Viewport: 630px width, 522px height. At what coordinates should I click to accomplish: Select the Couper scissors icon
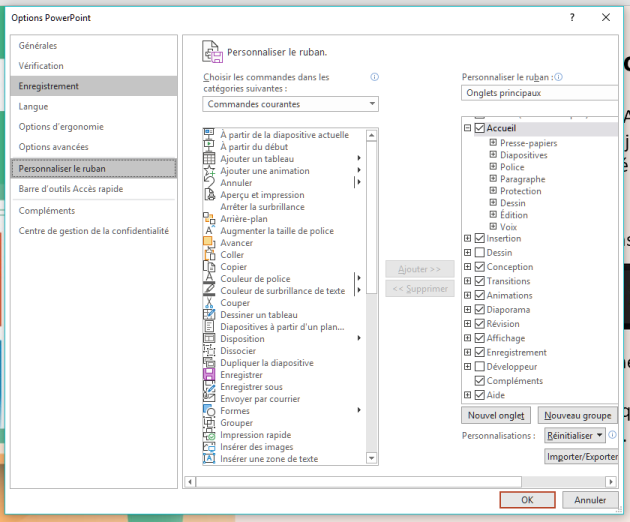209,303
